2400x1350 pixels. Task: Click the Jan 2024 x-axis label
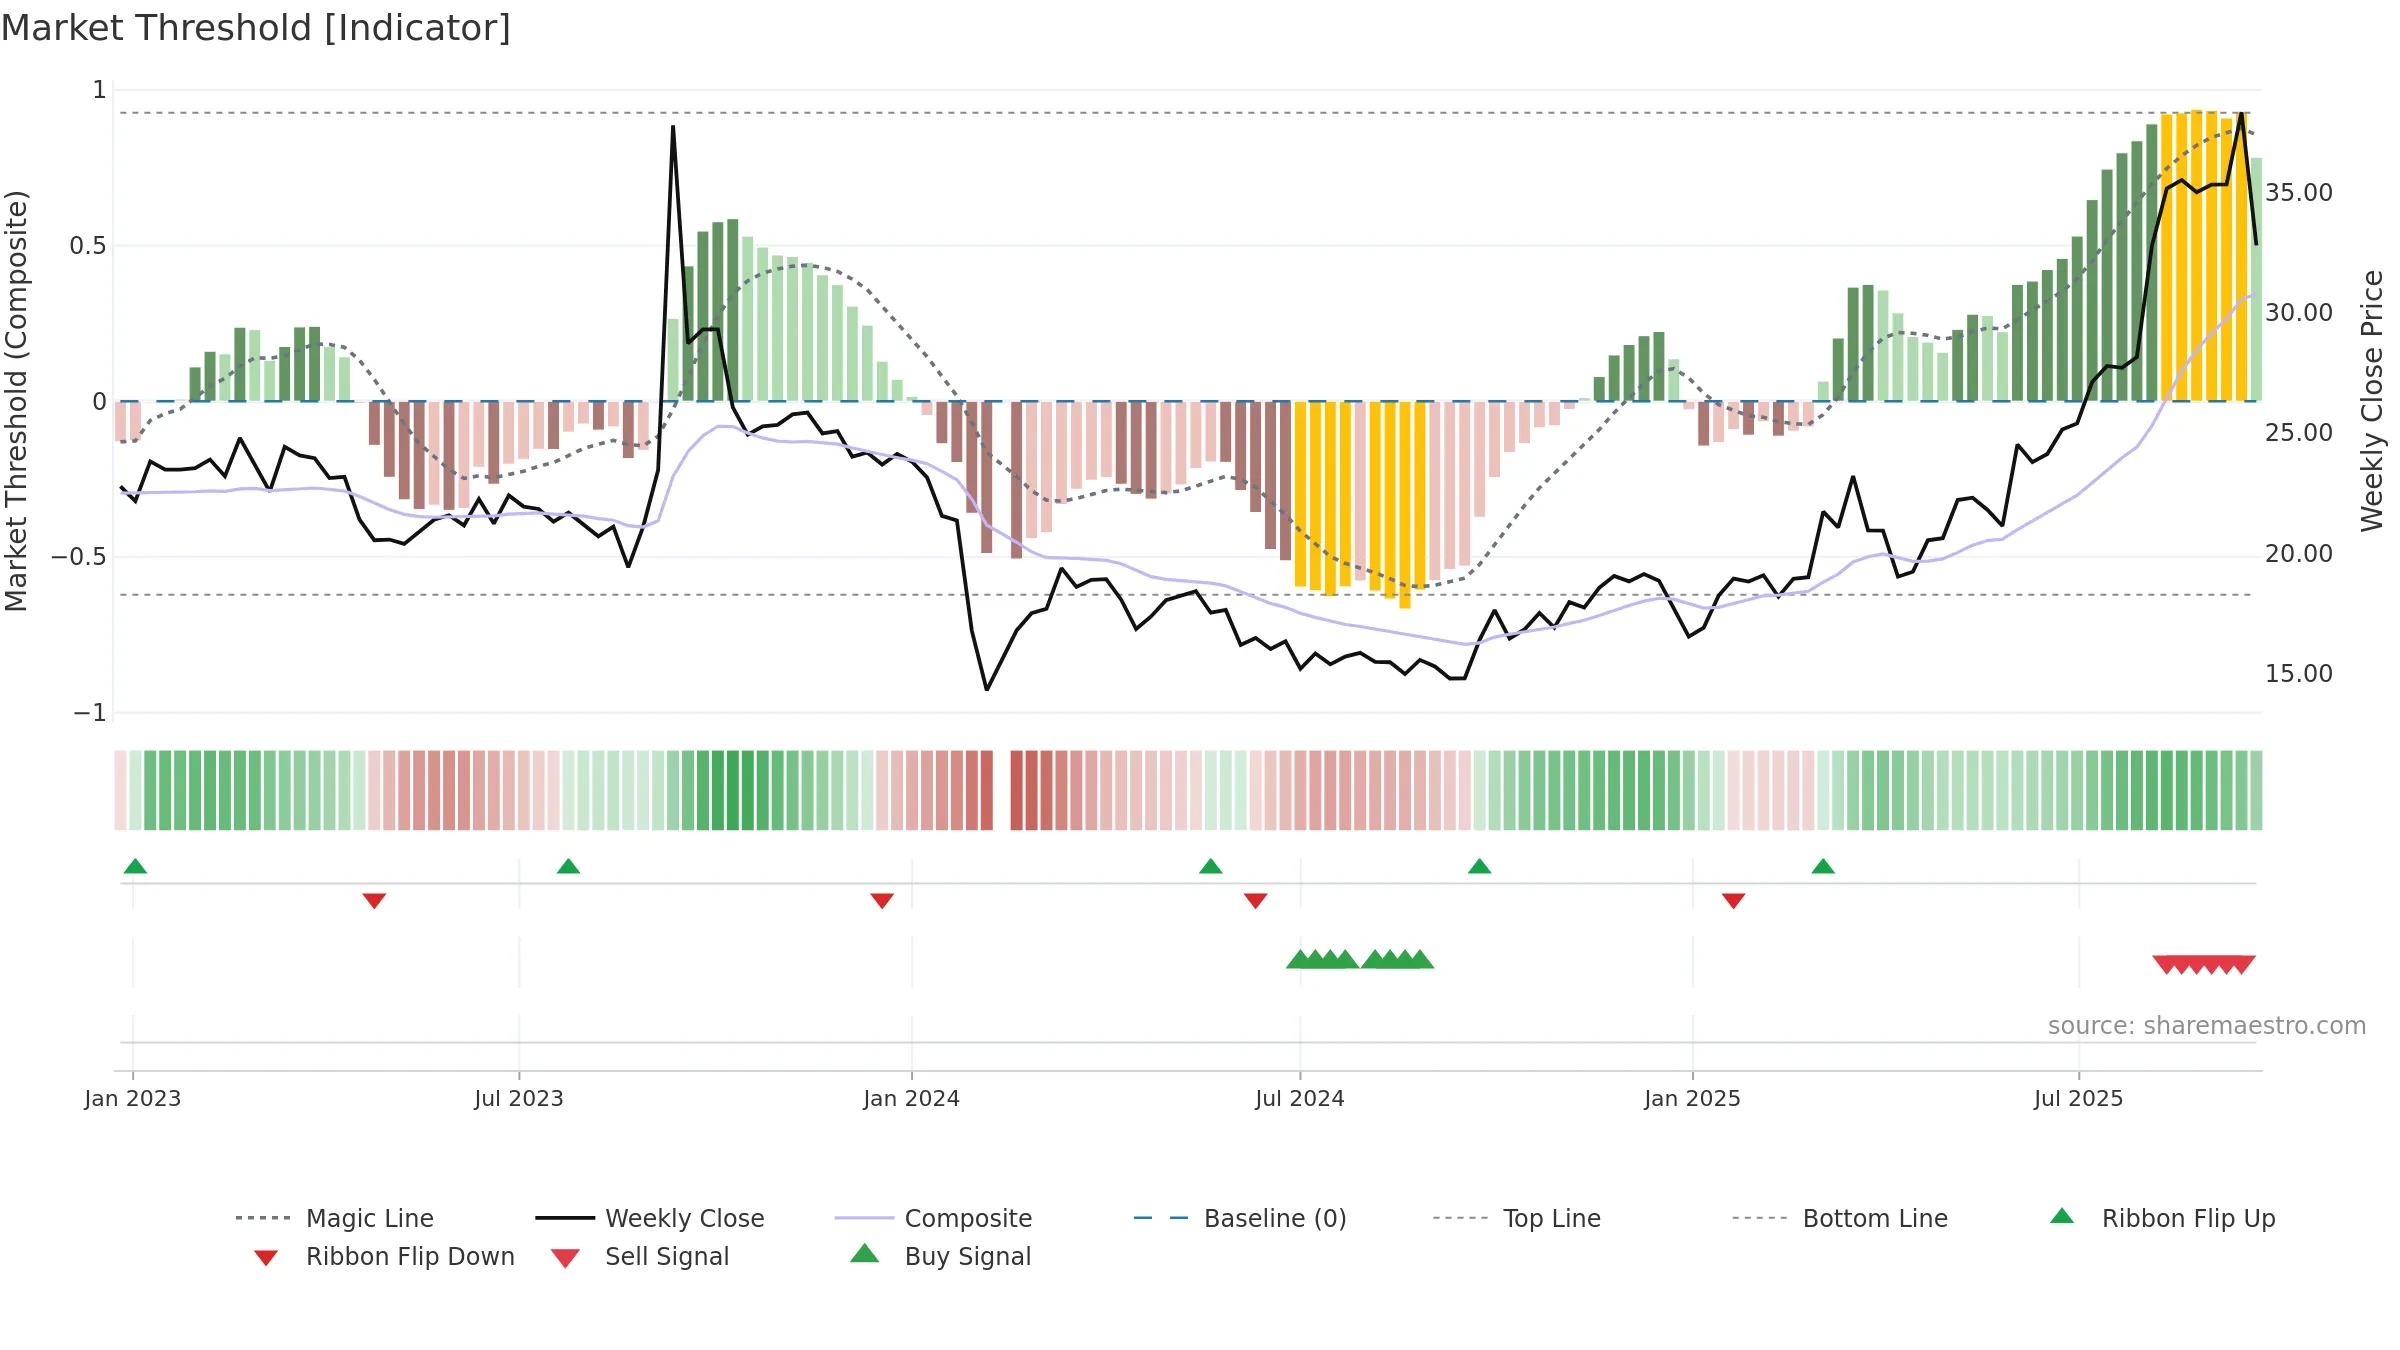(x=912, y=1099)
